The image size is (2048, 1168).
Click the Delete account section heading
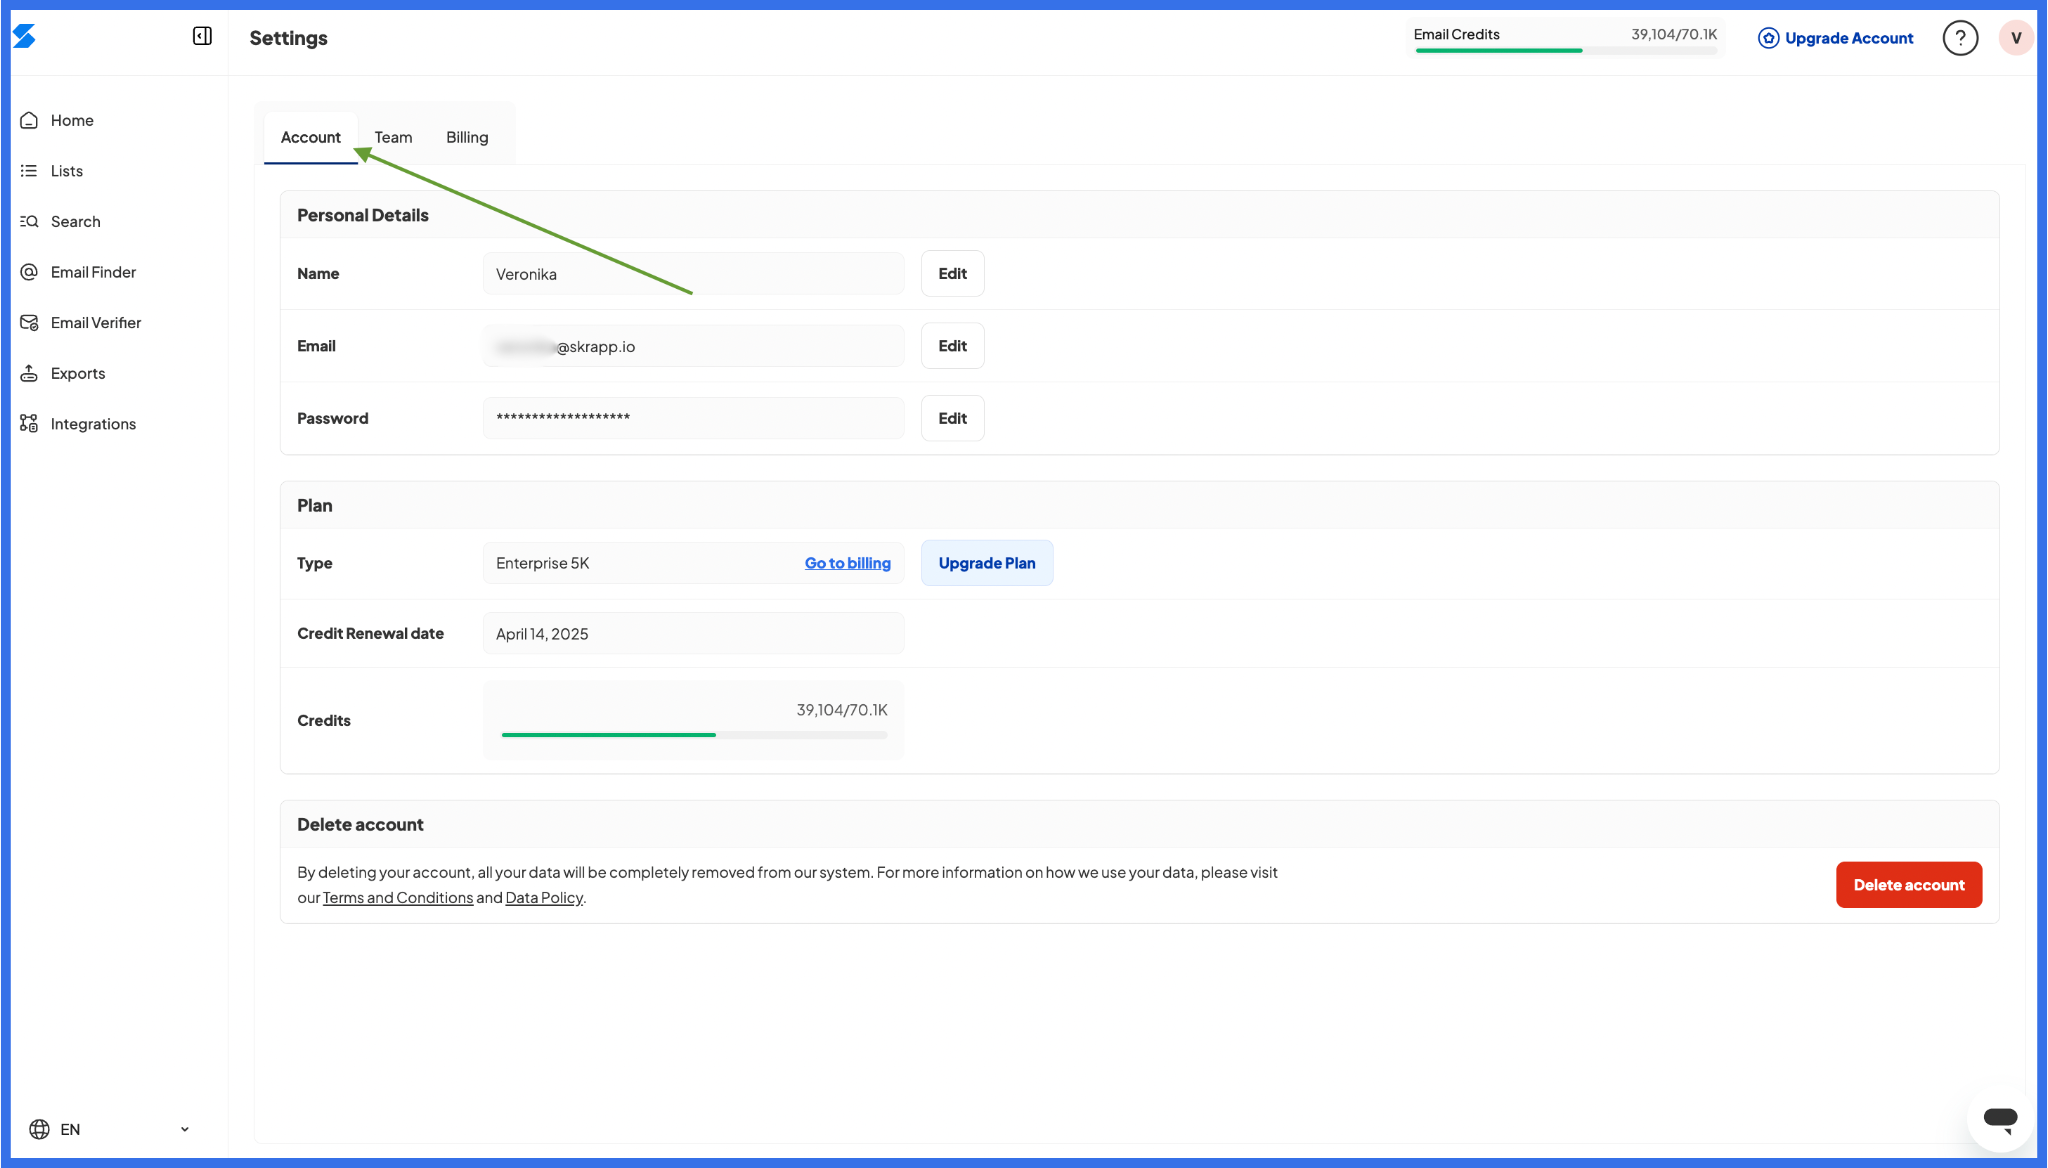point(360,824)
